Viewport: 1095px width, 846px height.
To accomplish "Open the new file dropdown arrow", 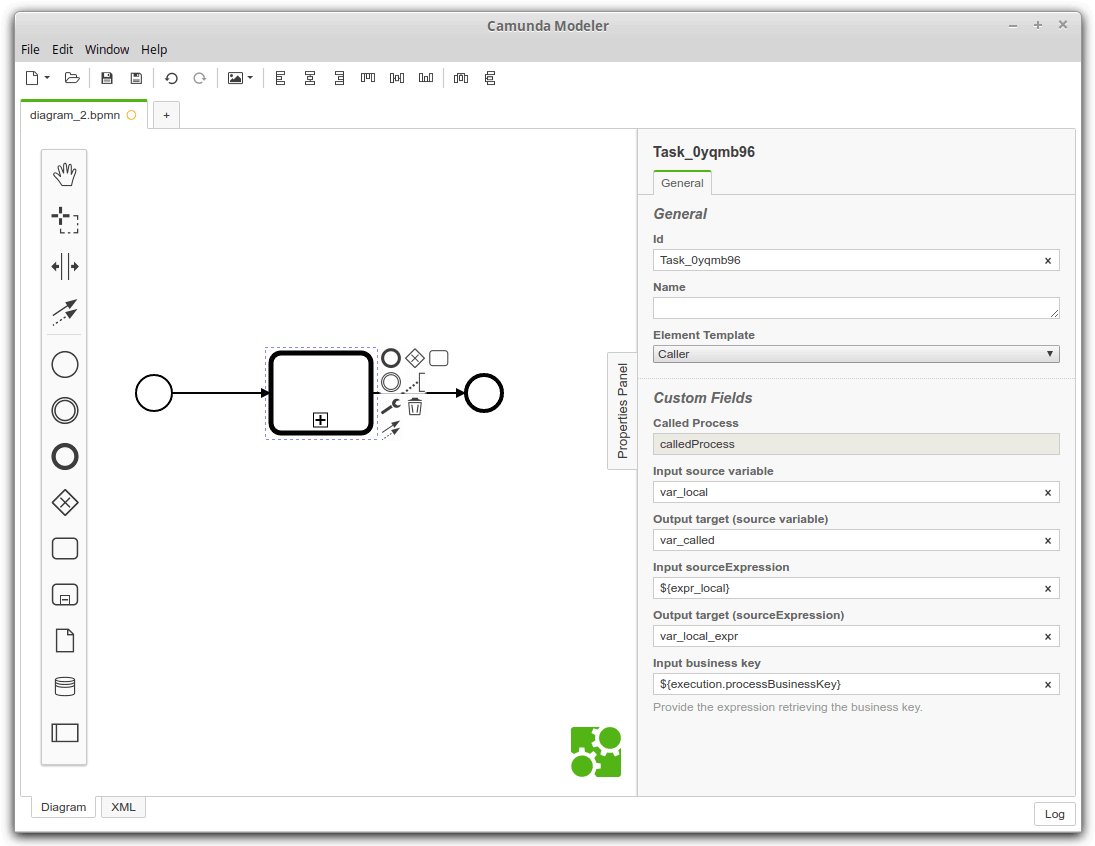I will [x=47, y=78].
